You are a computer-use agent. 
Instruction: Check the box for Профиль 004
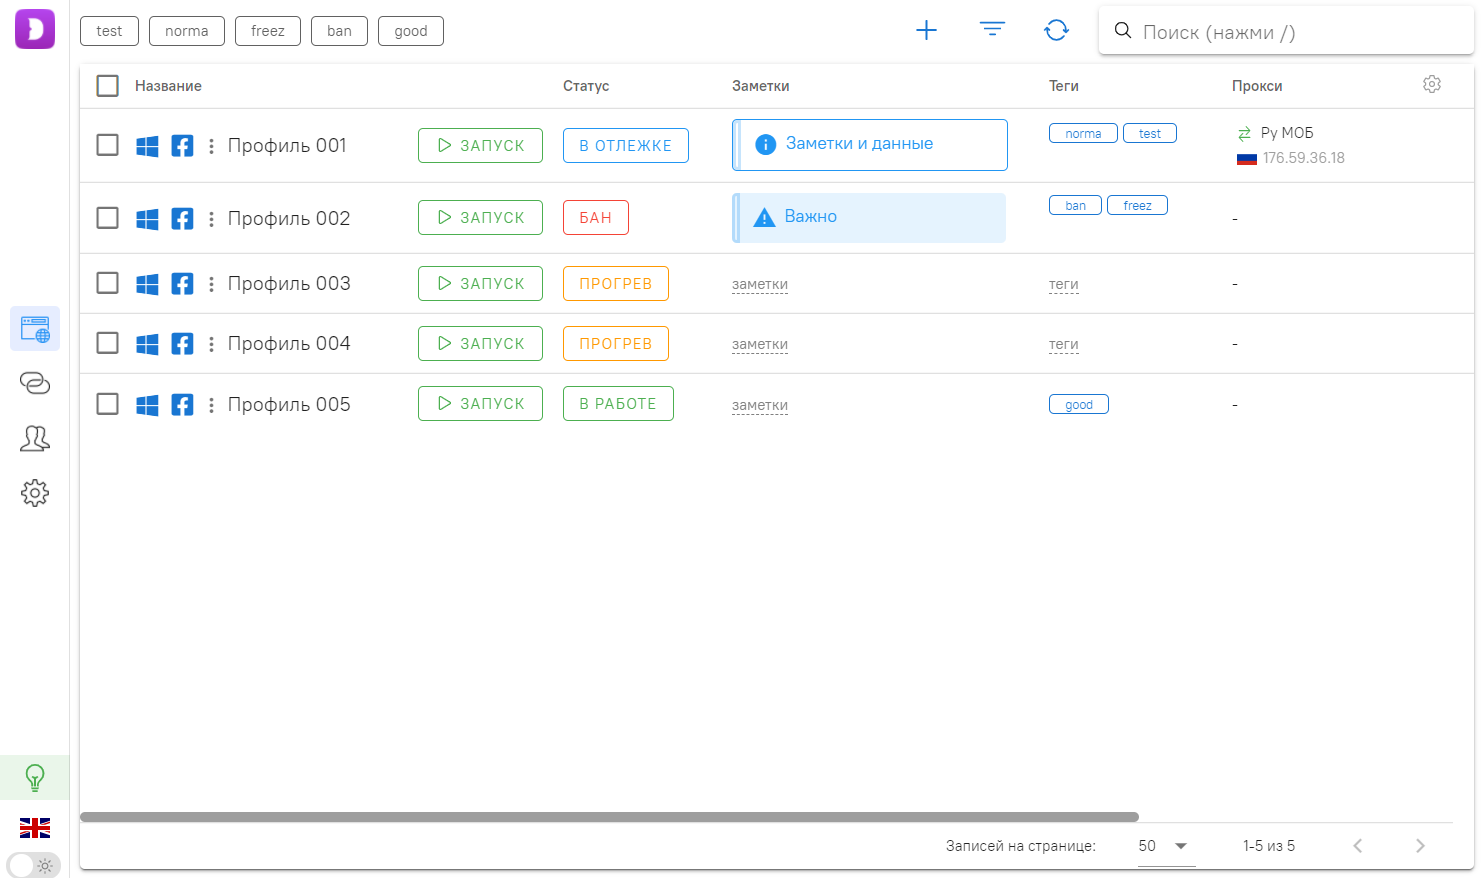click(x=107, y=343)
